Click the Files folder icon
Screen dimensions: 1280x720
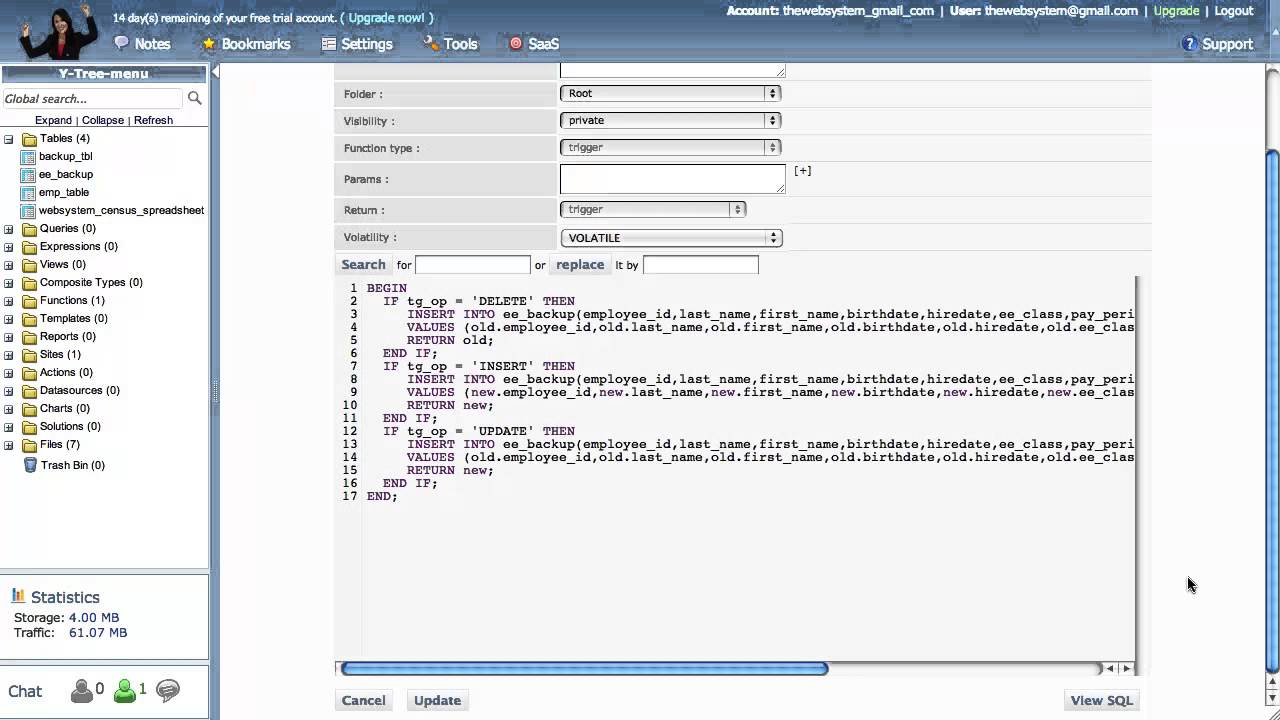[30, 445]
